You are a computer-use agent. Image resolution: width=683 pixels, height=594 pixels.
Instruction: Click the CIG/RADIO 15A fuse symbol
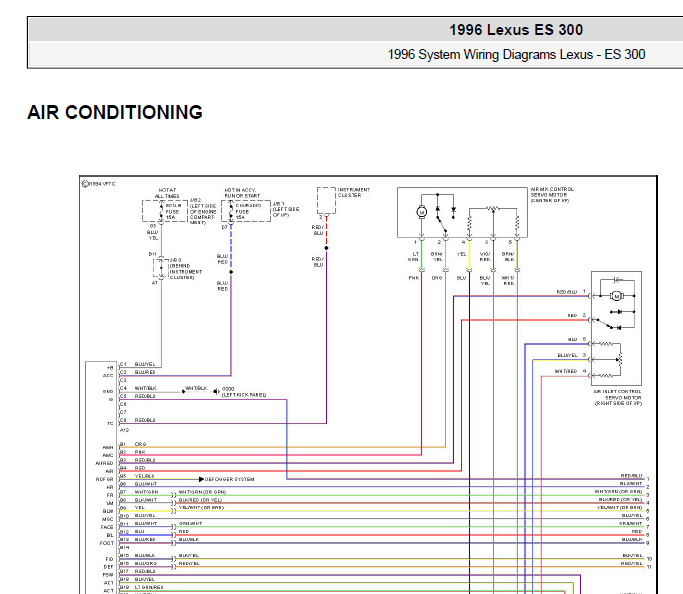click(x=231, y=211)
